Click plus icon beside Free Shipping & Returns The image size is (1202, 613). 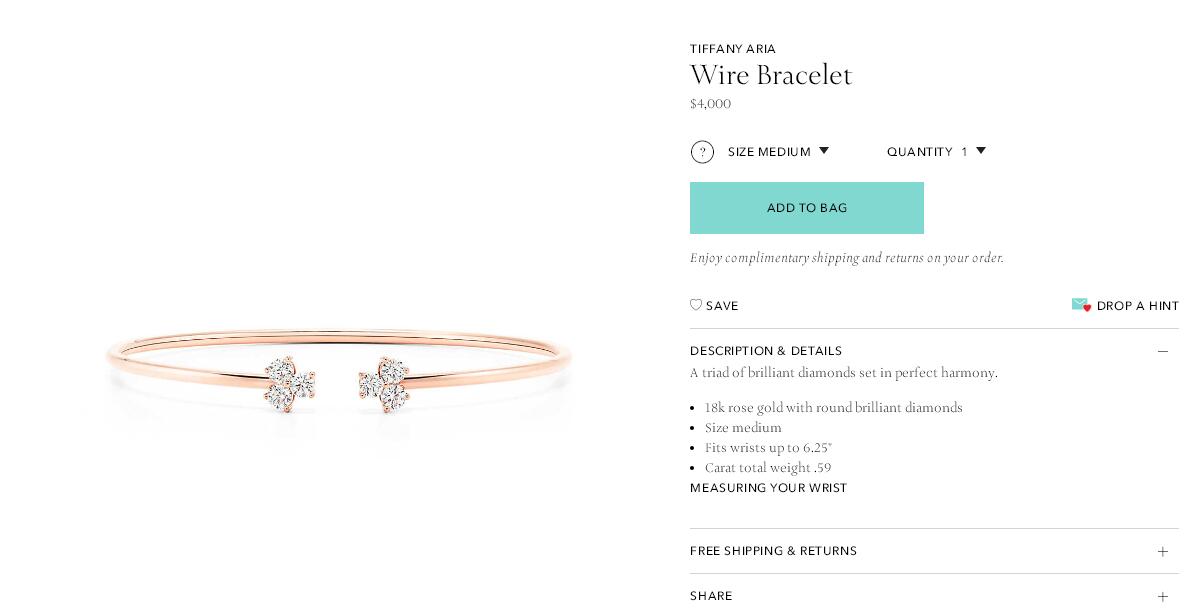1162,551
